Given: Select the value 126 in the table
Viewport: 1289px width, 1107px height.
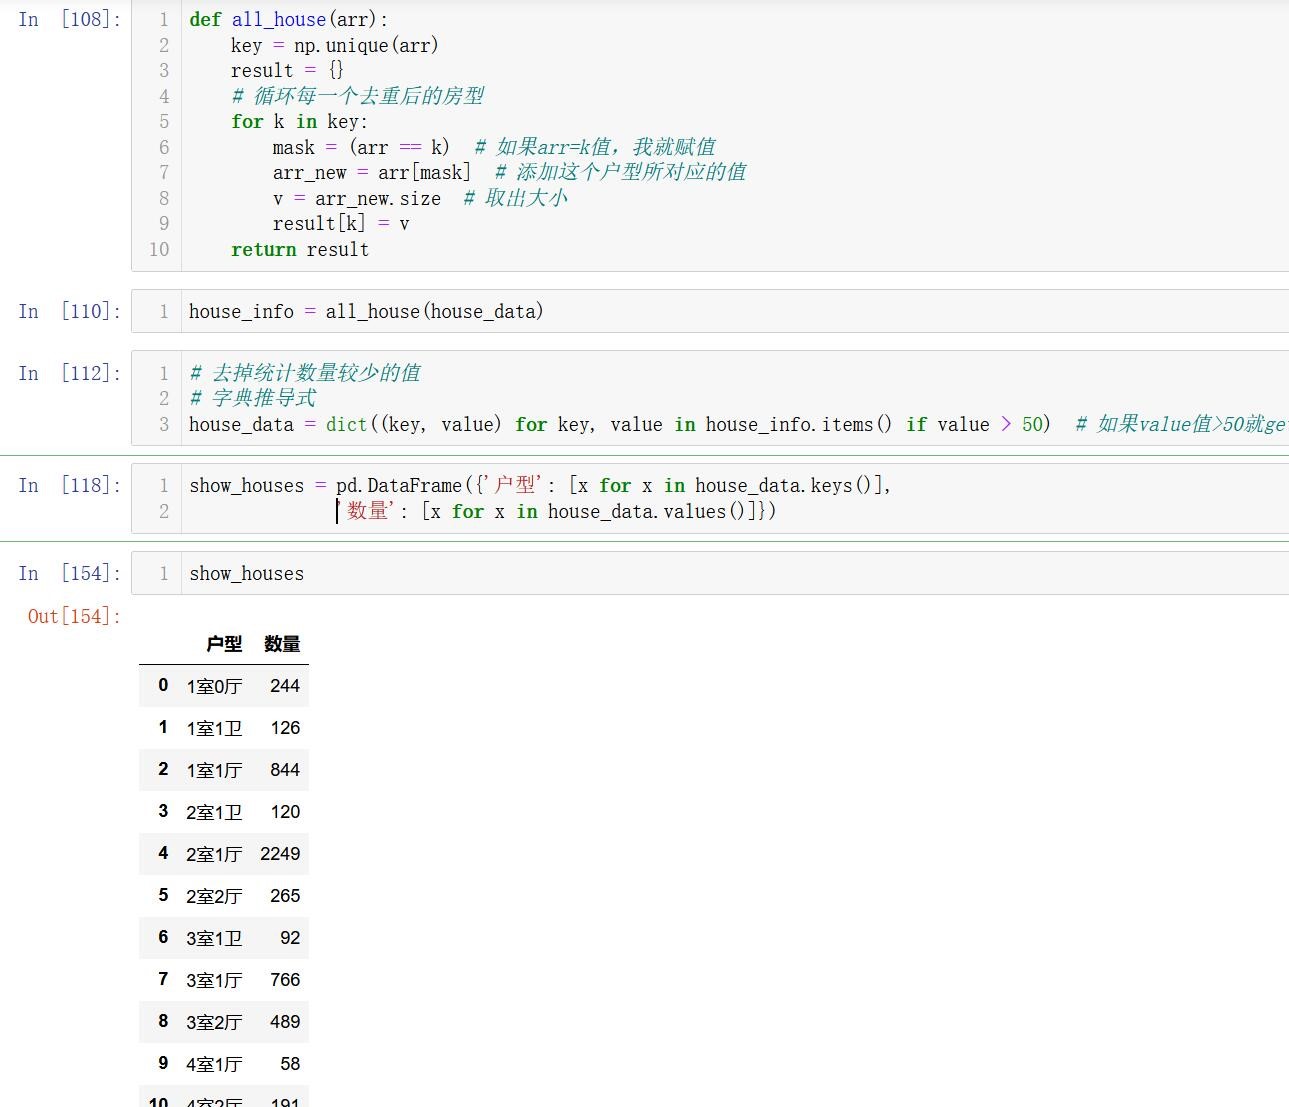Looking at the screenshot, I should [x=285, y=728].
